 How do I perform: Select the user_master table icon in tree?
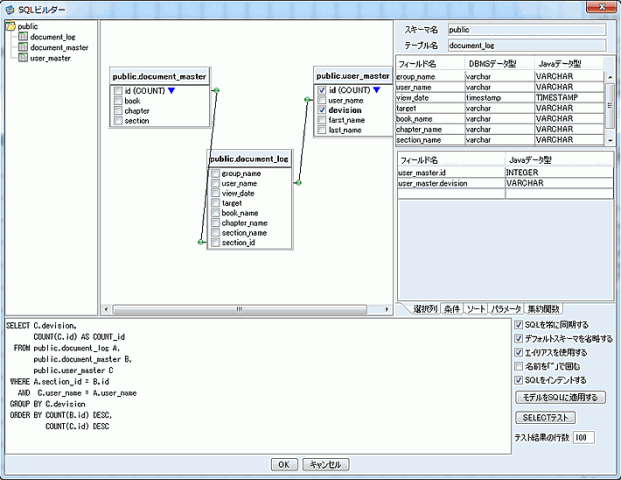pyautogui.click(x=23, y=58)
